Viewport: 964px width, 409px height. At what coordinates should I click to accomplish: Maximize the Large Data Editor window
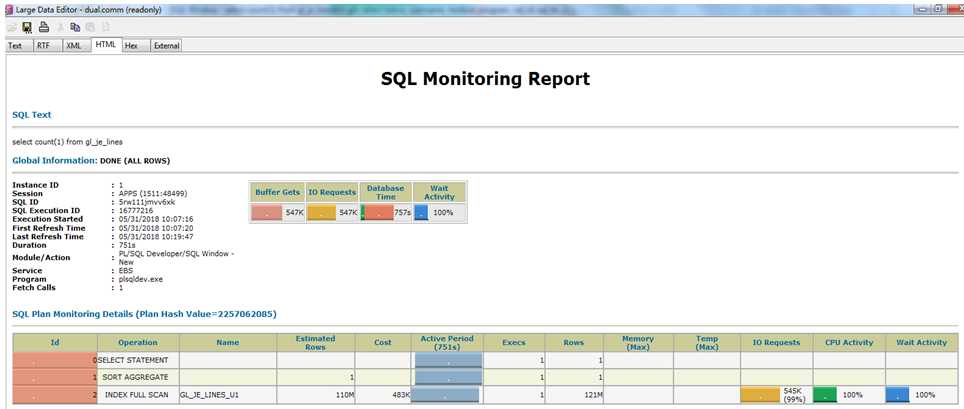938,9
